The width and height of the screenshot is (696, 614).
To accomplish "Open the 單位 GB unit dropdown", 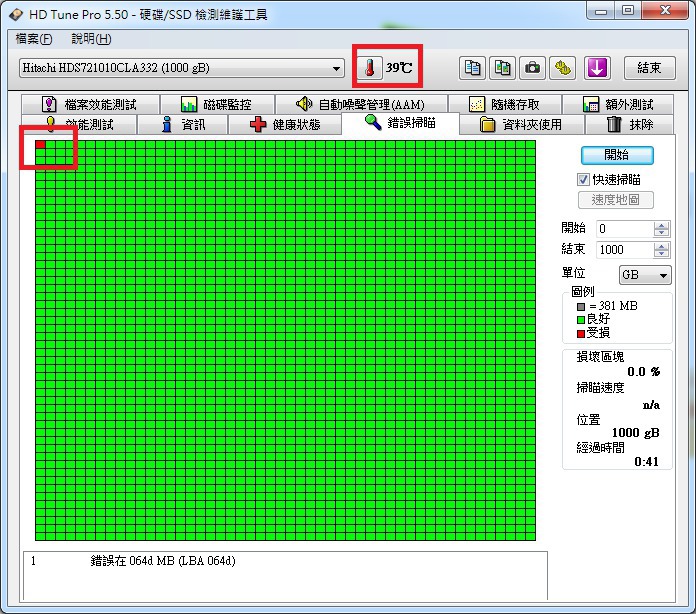I will tap(645, 275).
